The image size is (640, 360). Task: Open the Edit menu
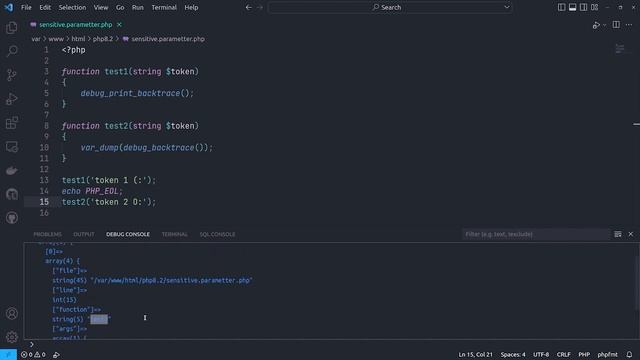click(45, 7)
